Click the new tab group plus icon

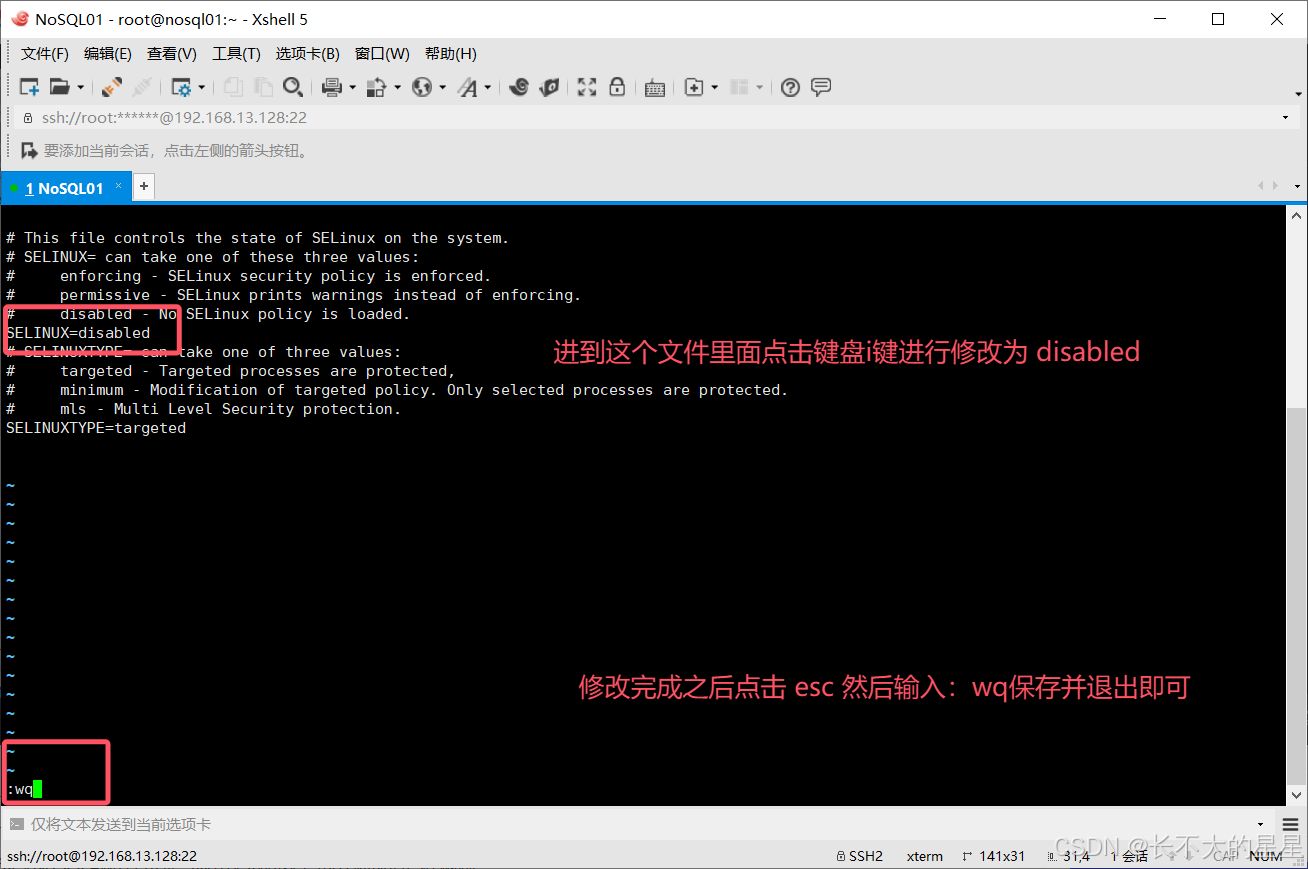[693, 87]
